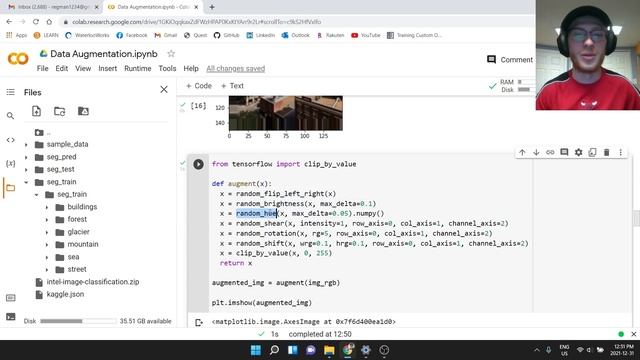Open the Help menu
The image size is (640, 360).
pyautogui.click(x=191, y=69)
